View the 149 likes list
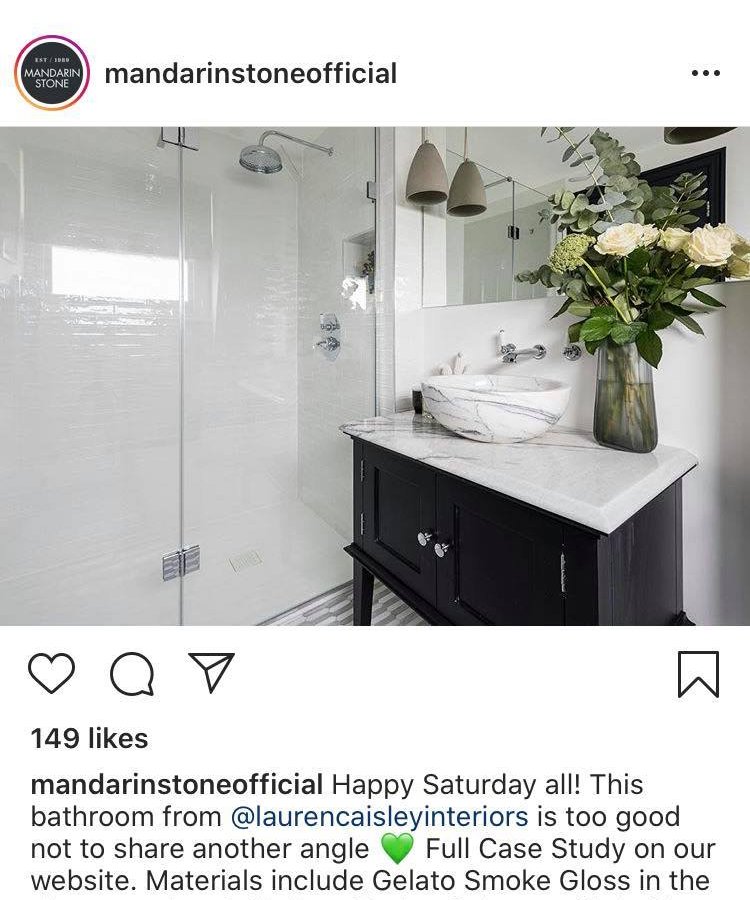The width and height of the screenshot is (750, 900). (90, 739)
